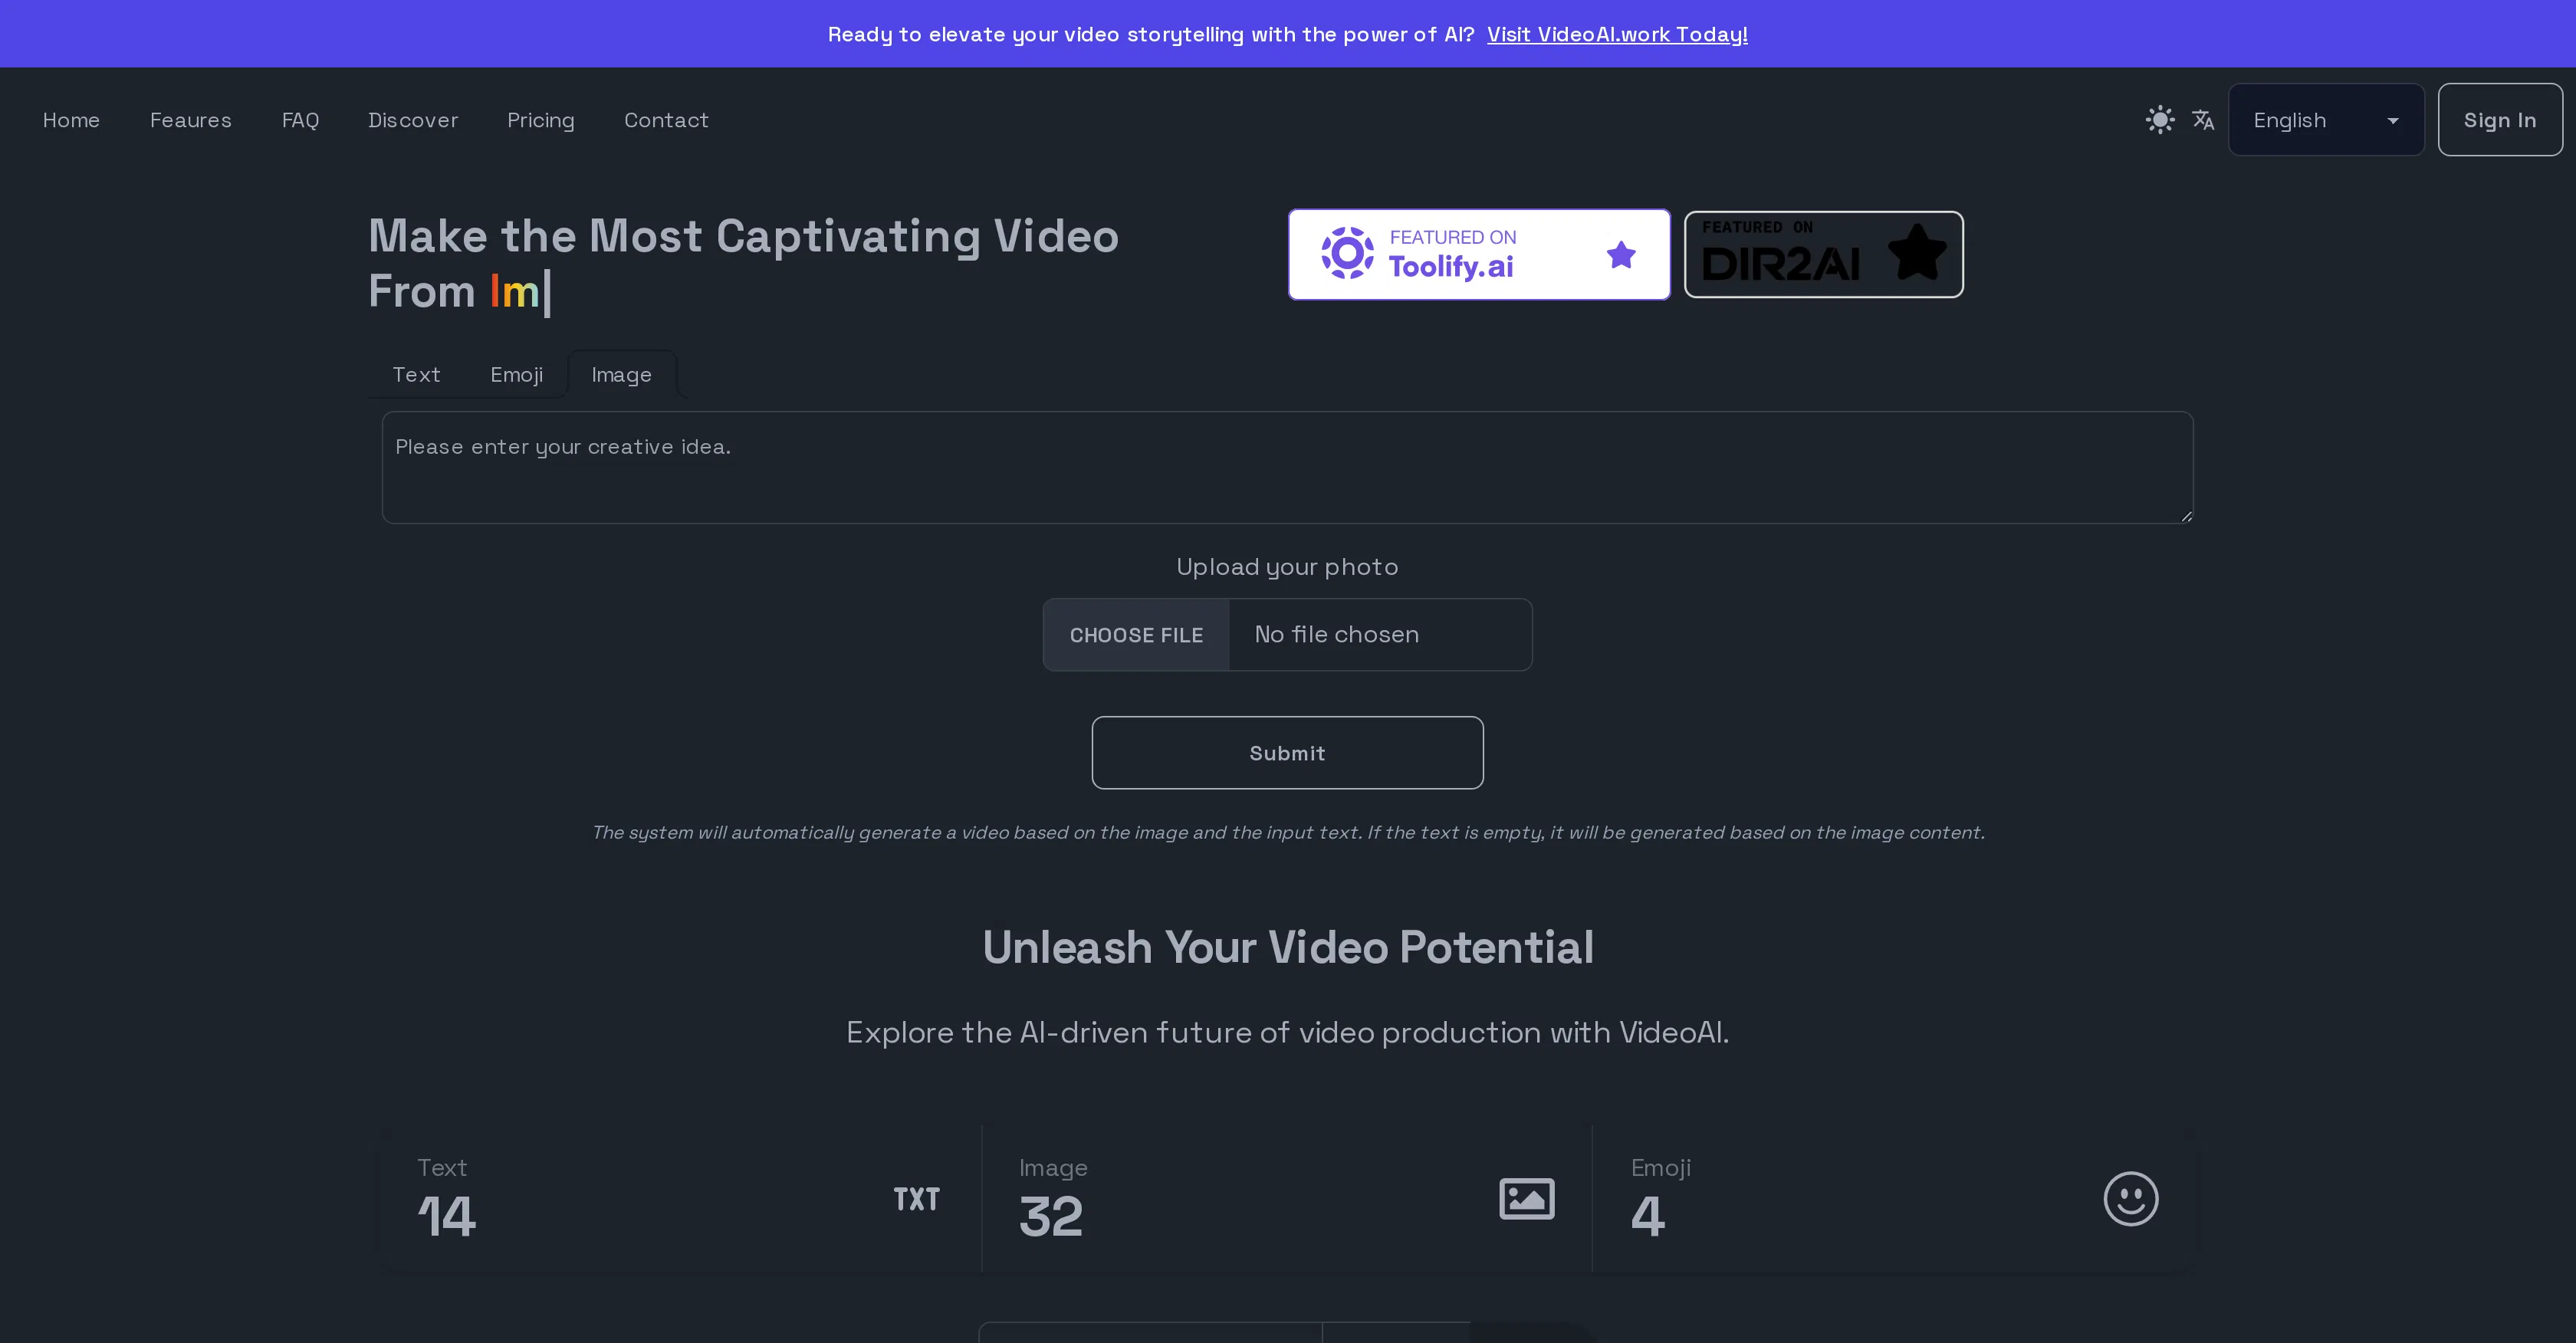Image resolution: width=2576 pixels, height=1343 pixels.
Task: Click the Sign In button
Action: click(x=2500, y=119)
